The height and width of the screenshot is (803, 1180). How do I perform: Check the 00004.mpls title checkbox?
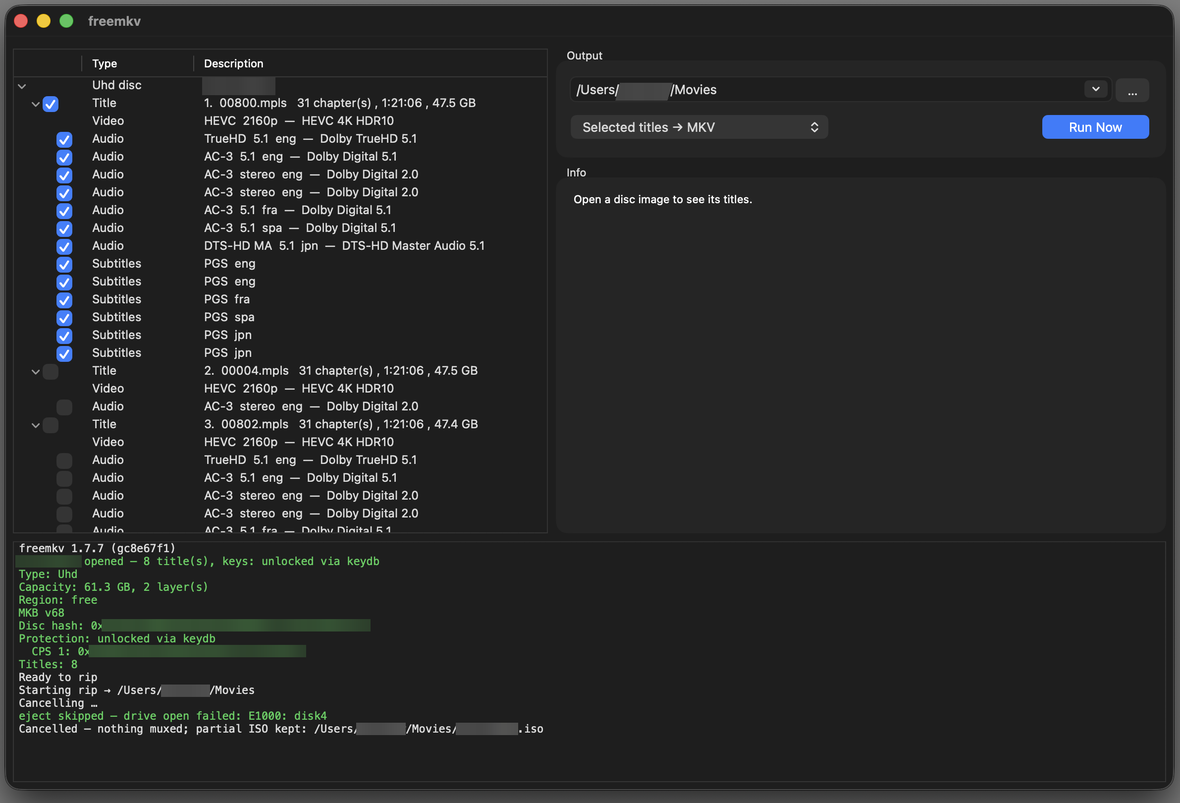click(50, 372)
